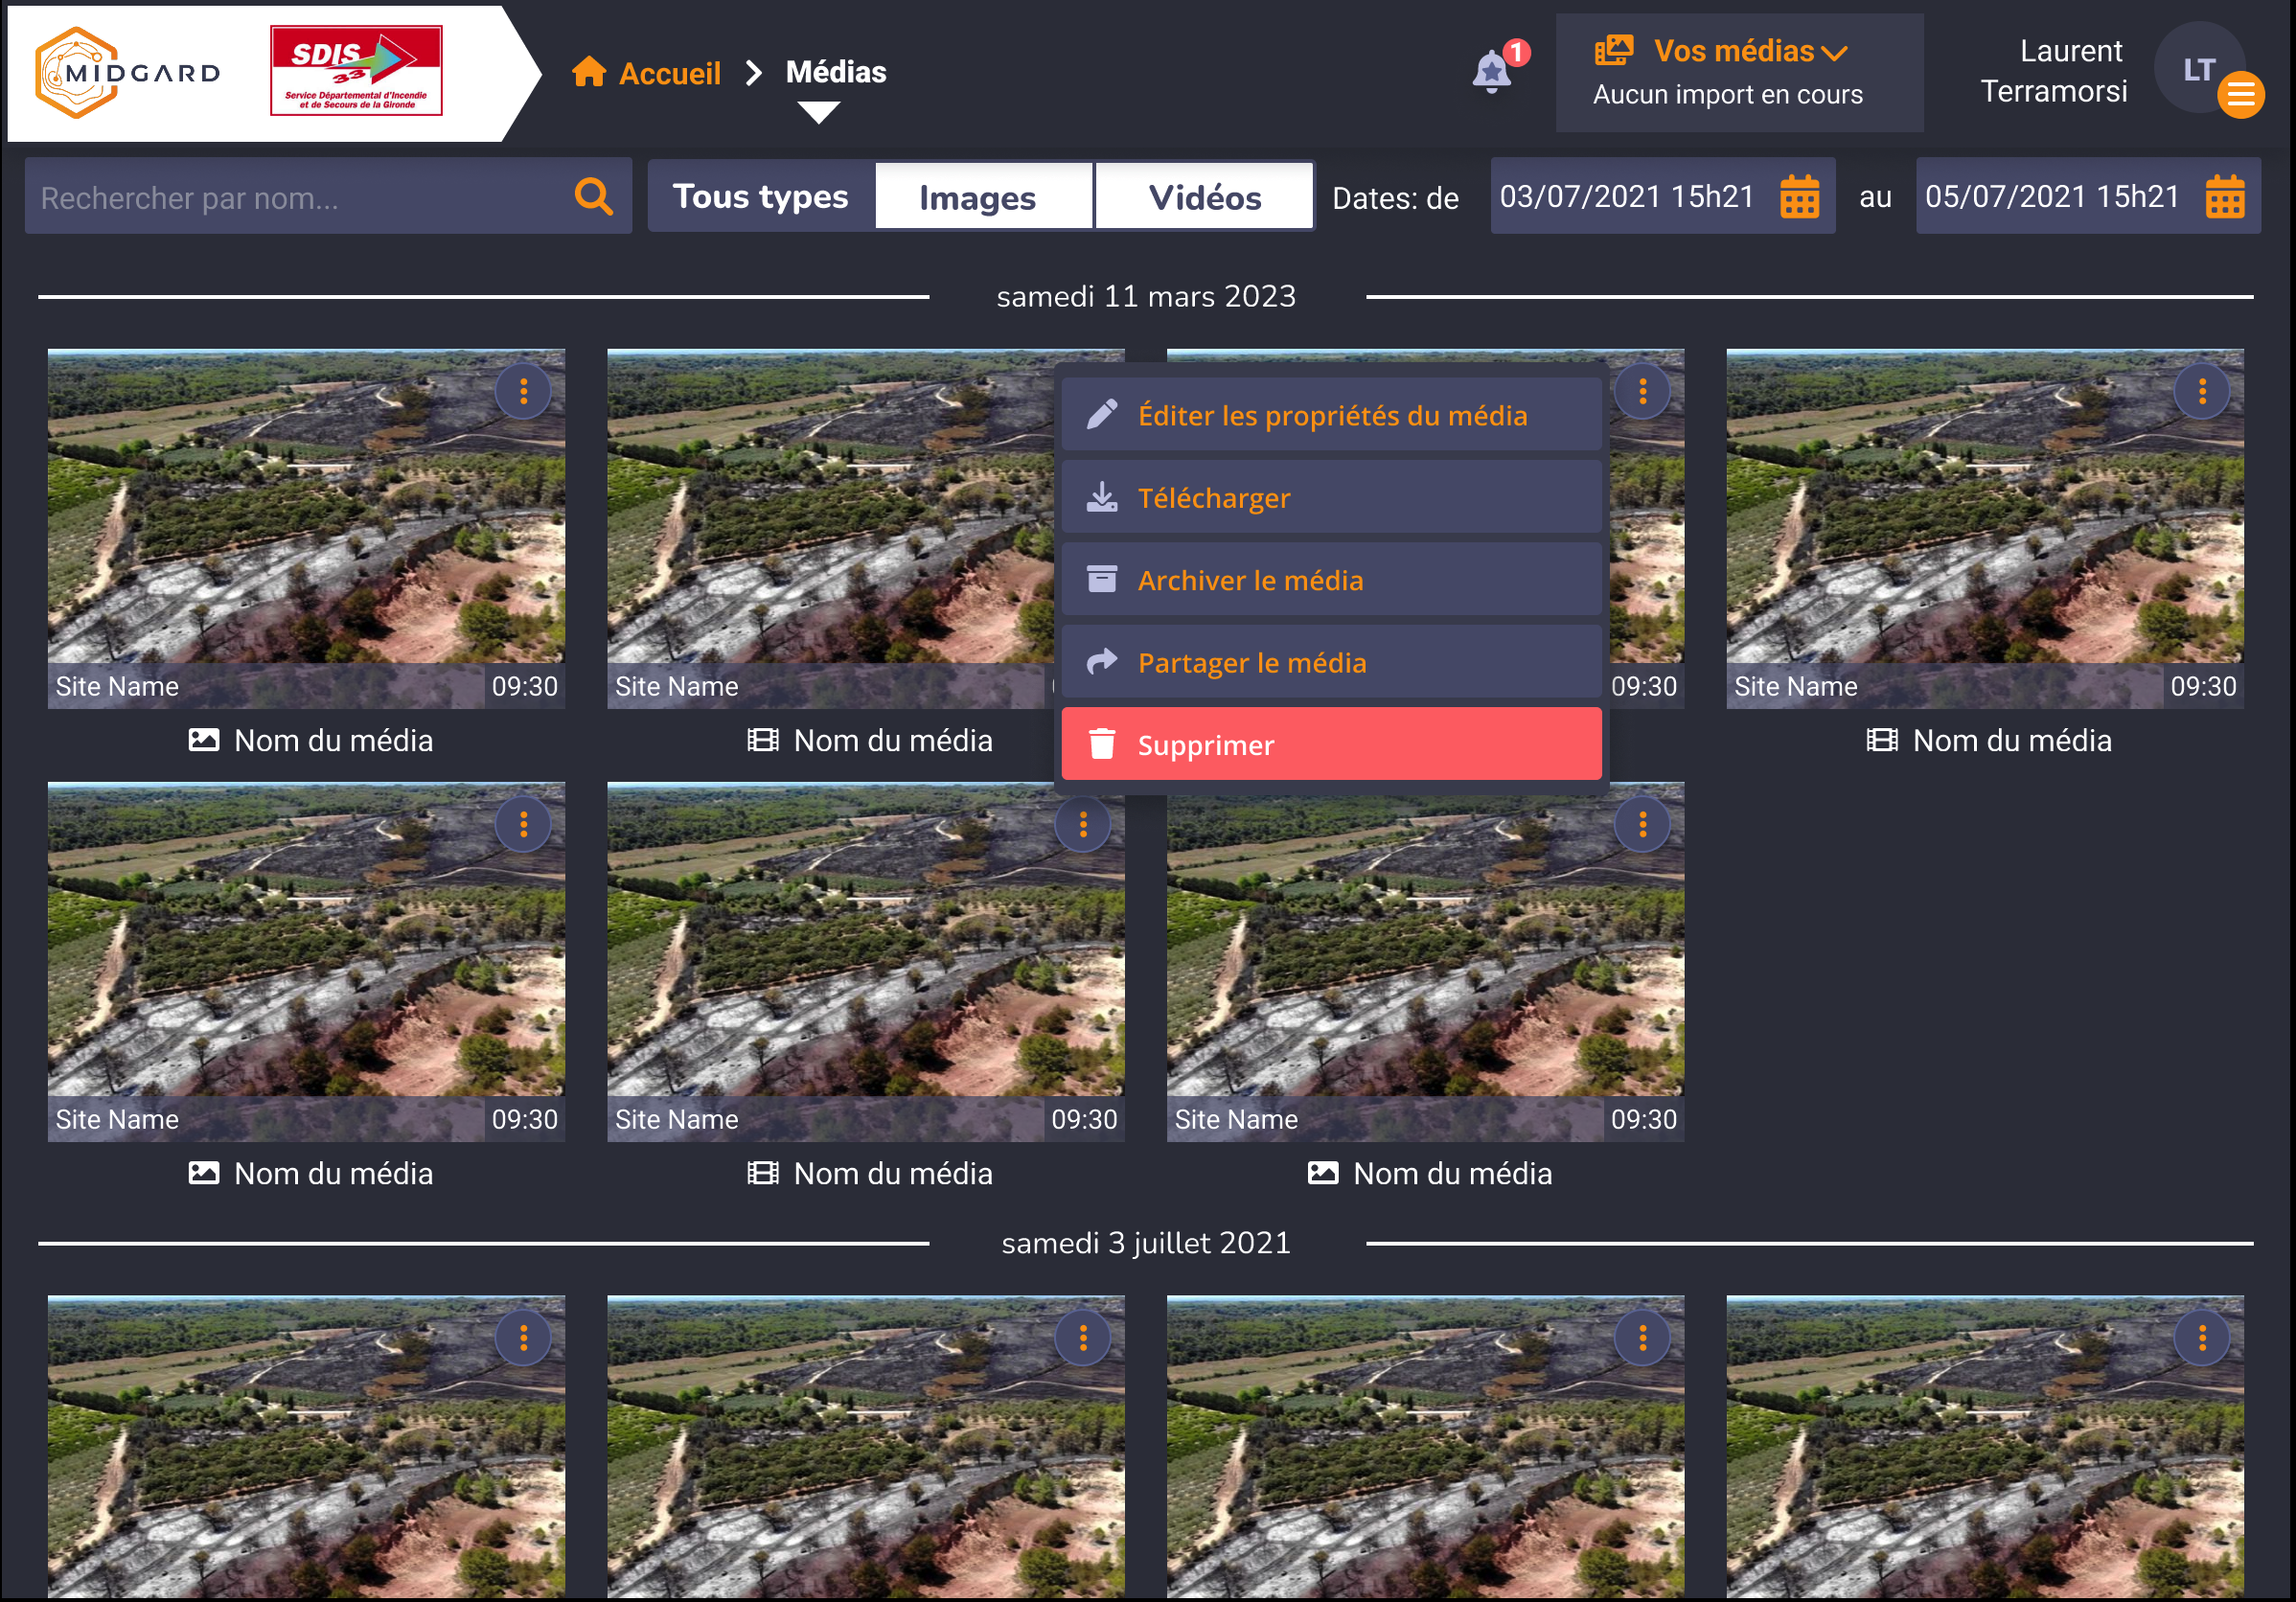Screen dimensions: 2296x1602
Task: Choose Partager le média
Action: (x=1331, y=662)
